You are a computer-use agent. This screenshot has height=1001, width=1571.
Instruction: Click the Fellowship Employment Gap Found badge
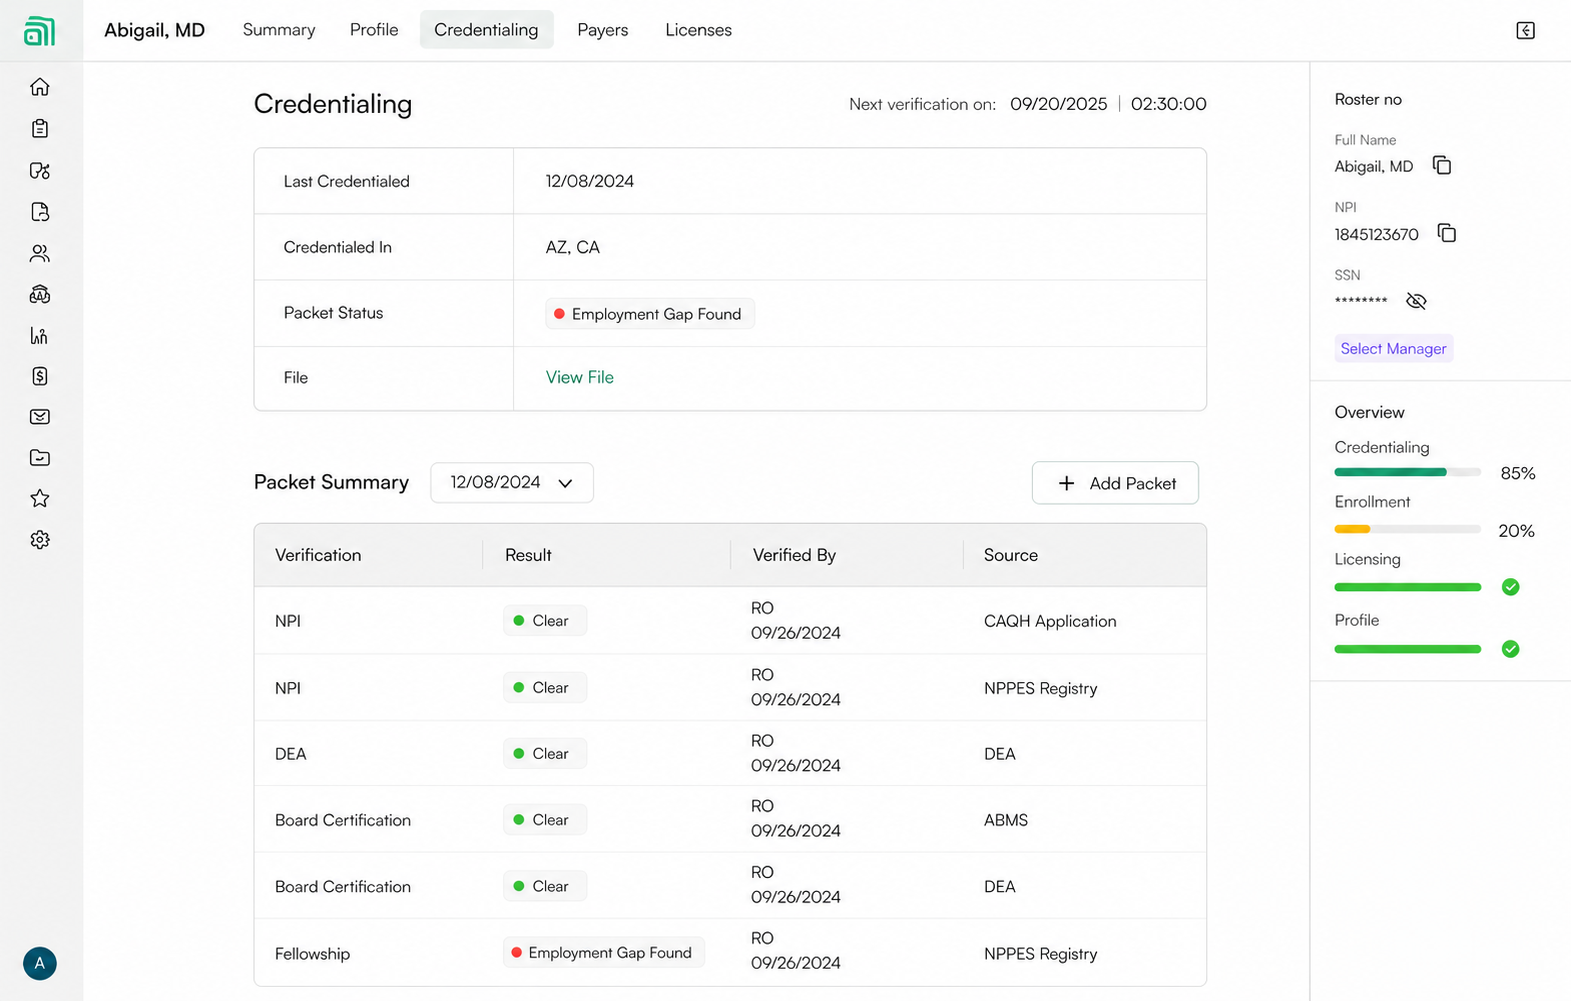tap(603, 953)
